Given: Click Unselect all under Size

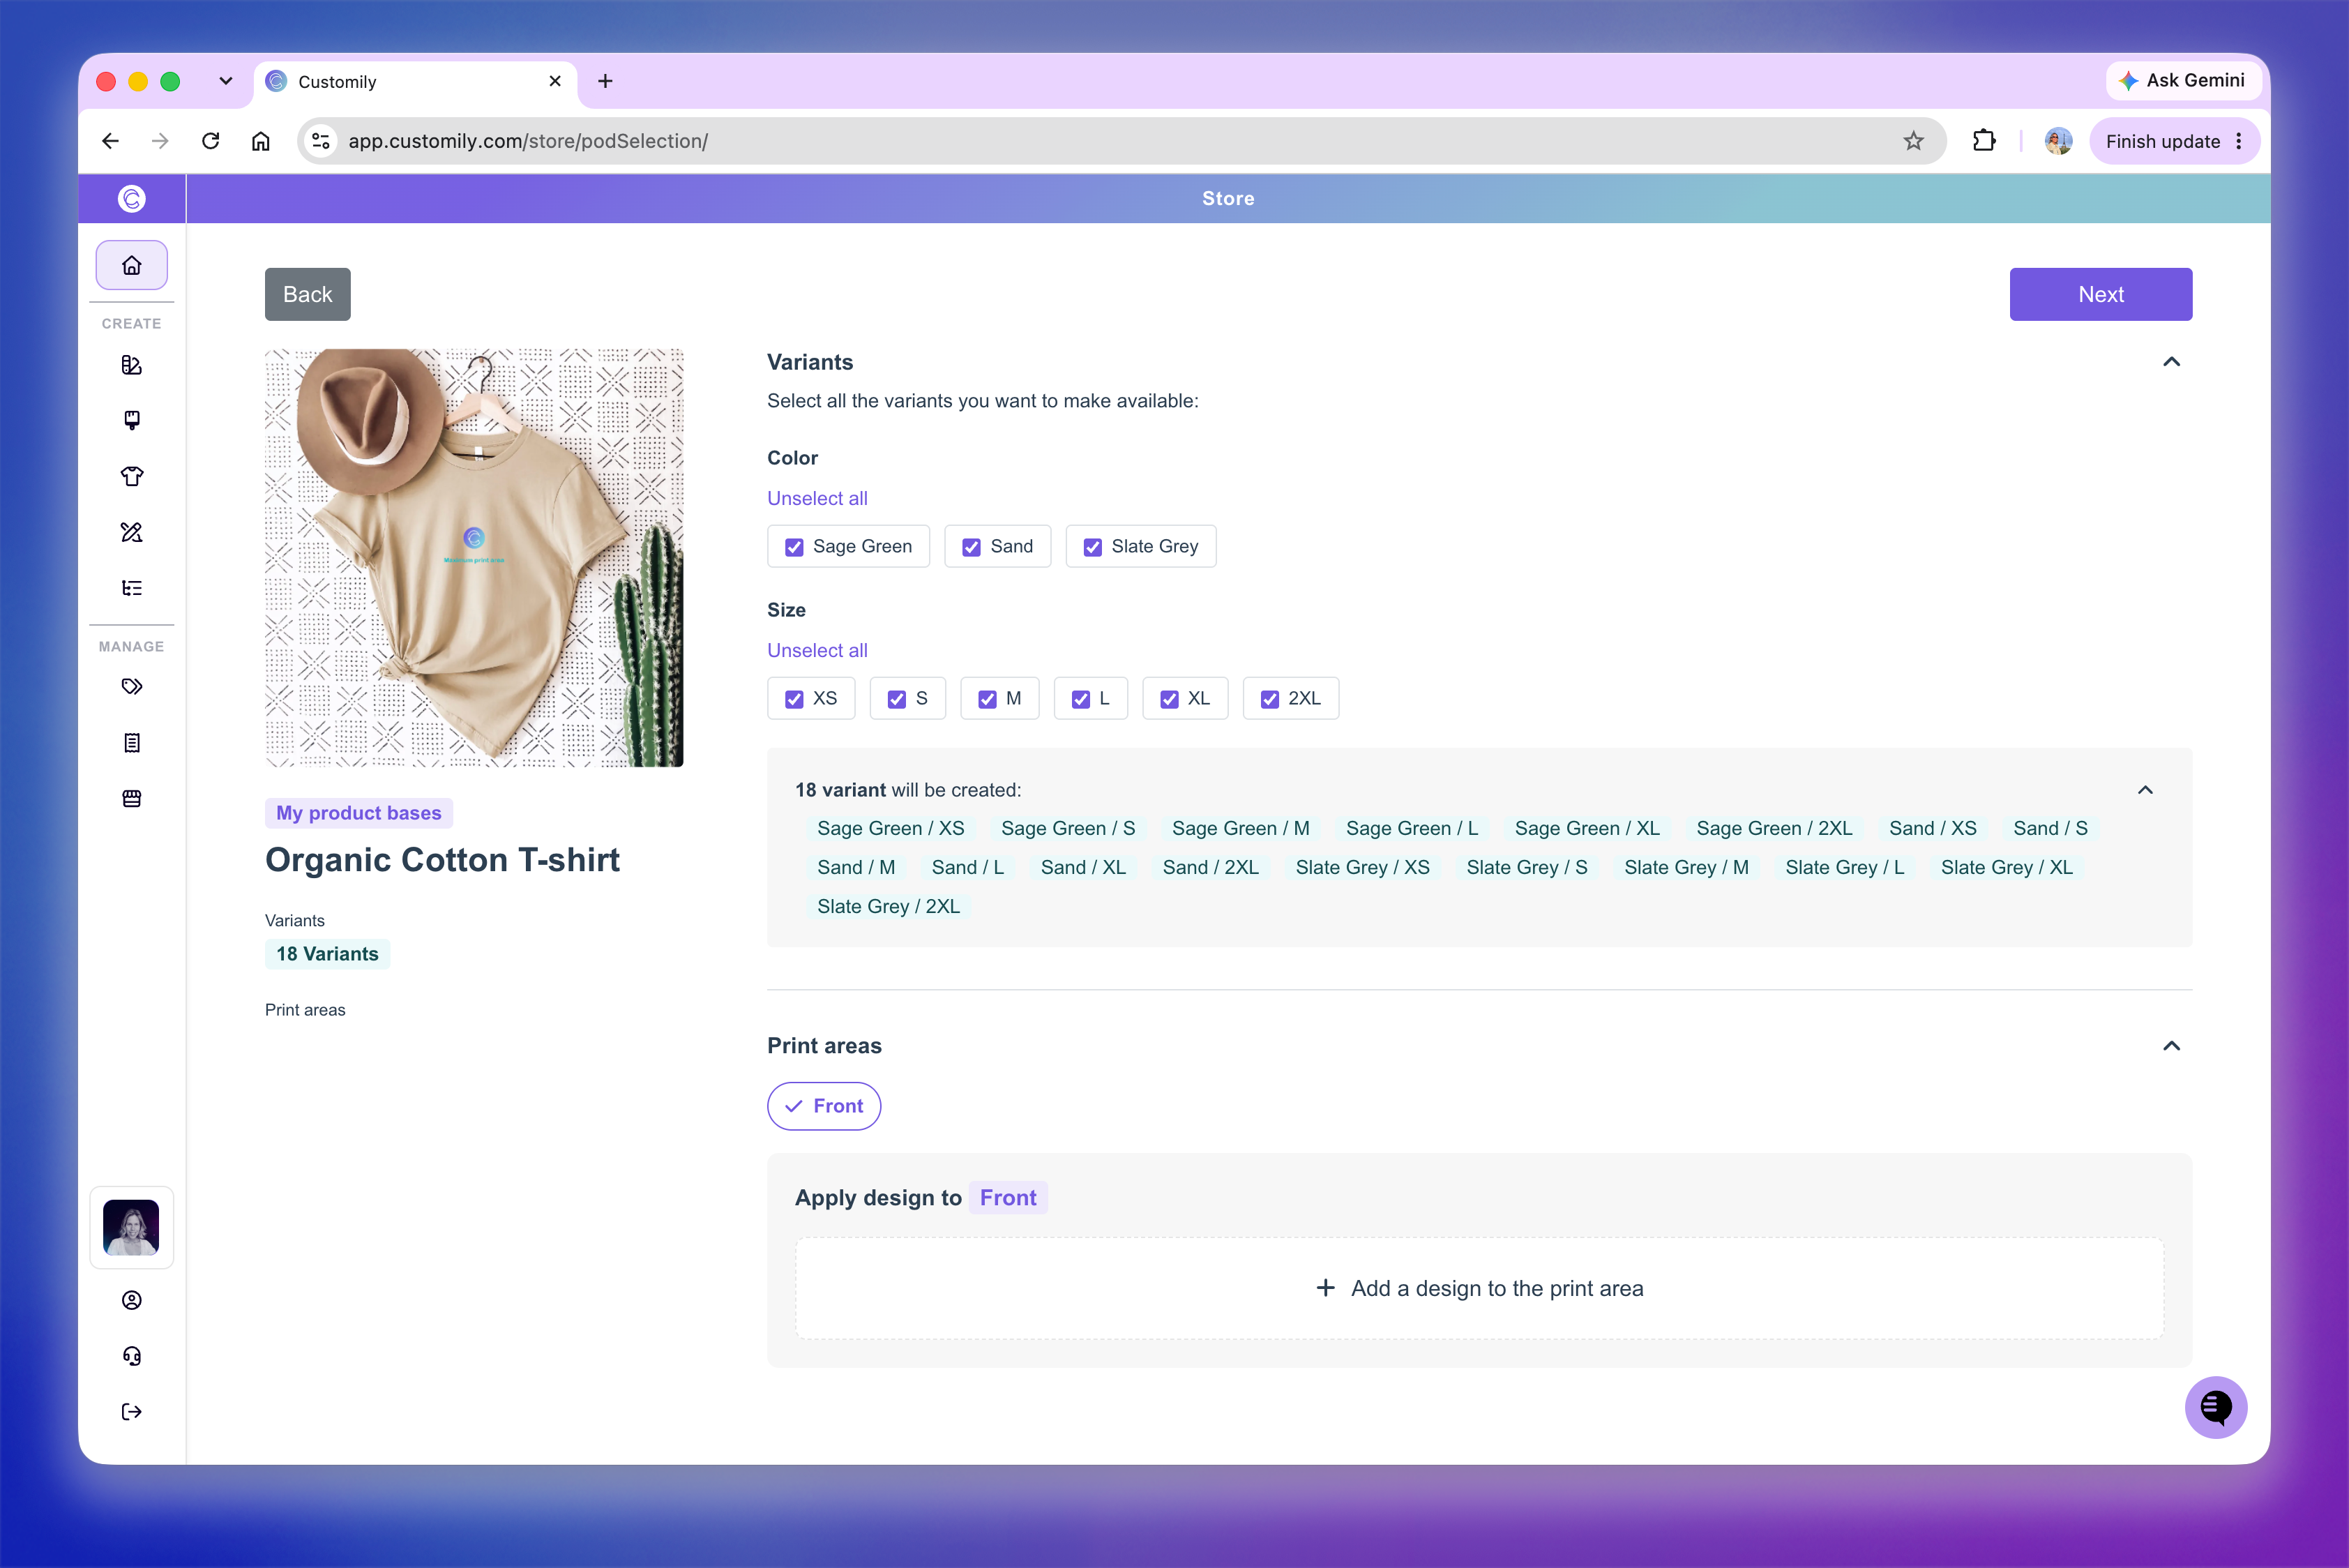Looking at the screenshot, I should [x=817, y=650].
